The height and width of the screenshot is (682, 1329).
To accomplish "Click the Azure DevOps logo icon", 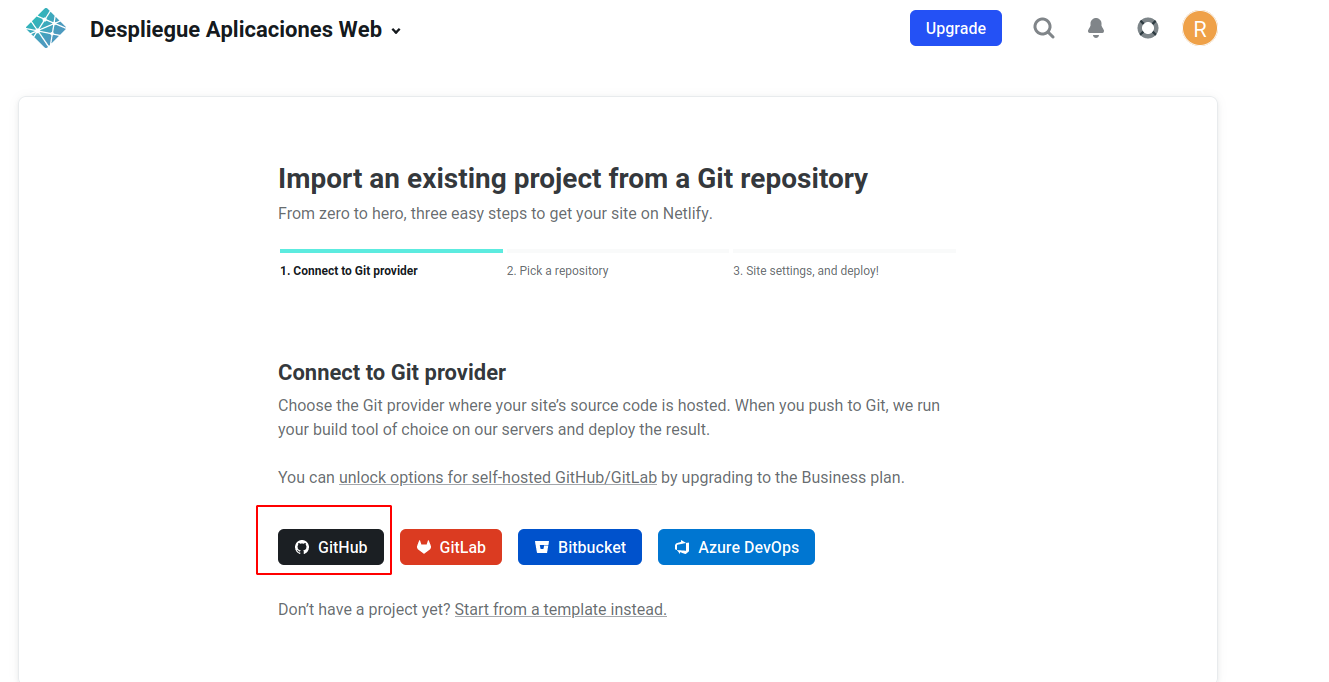I will pos(682,547).
